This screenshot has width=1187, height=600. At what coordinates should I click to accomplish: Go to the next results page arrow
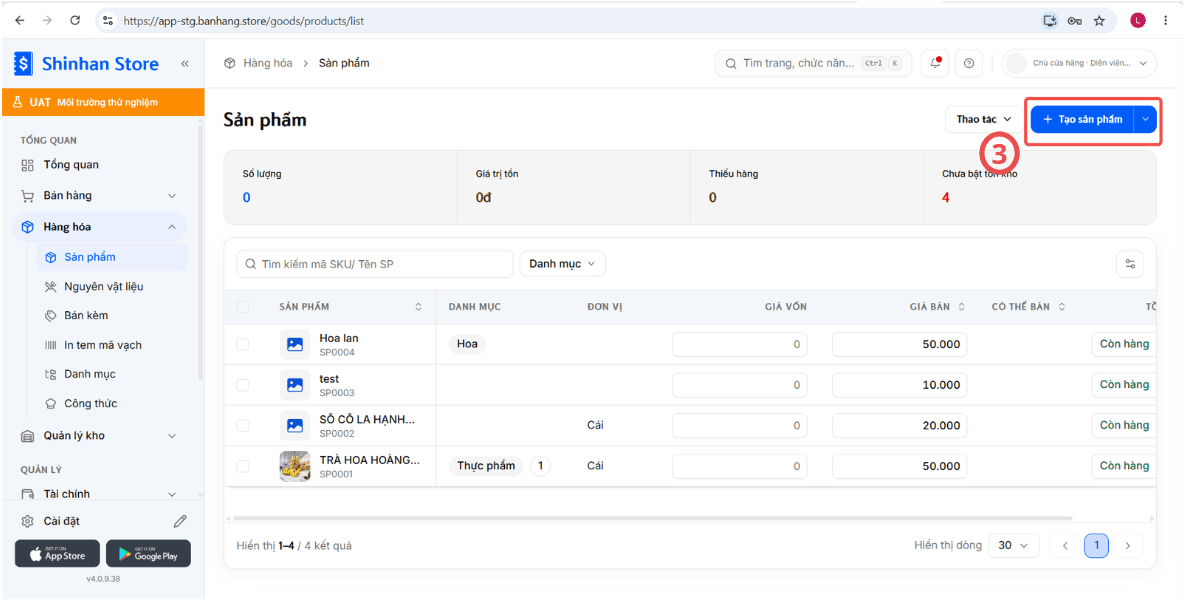pos(1128,546)
